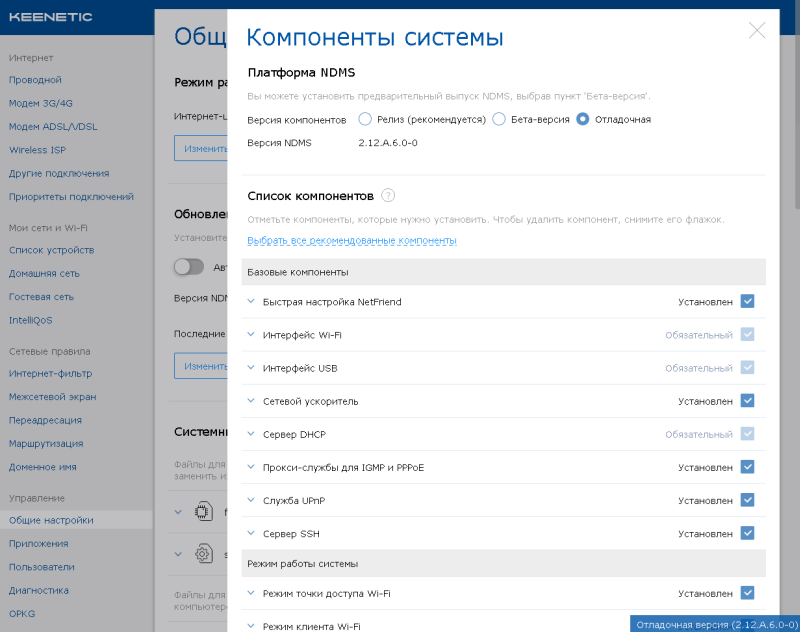Click the page vertical scrollbar

(797, 104)
